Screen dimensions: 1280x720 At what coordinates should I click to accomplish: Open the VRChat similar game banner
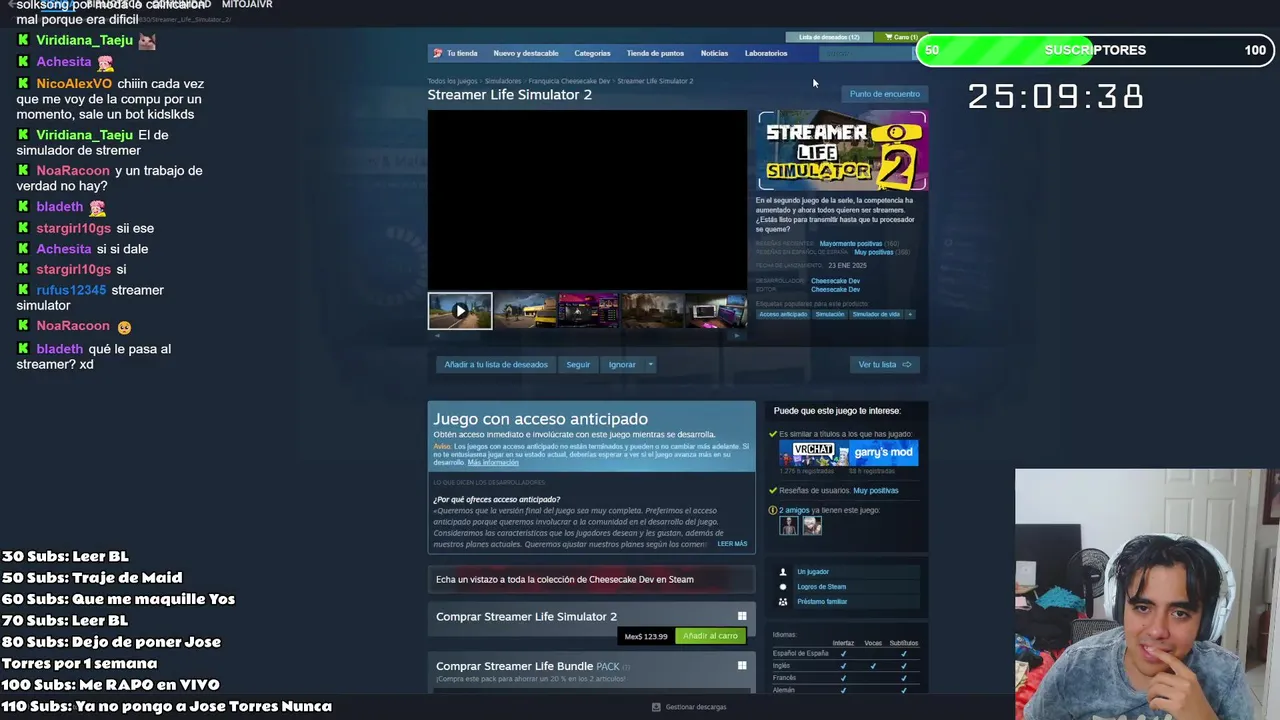point(814,453)
